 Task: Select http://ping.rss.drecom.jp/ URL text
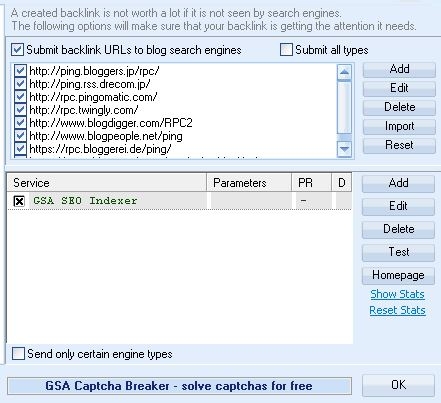point(90,84)
